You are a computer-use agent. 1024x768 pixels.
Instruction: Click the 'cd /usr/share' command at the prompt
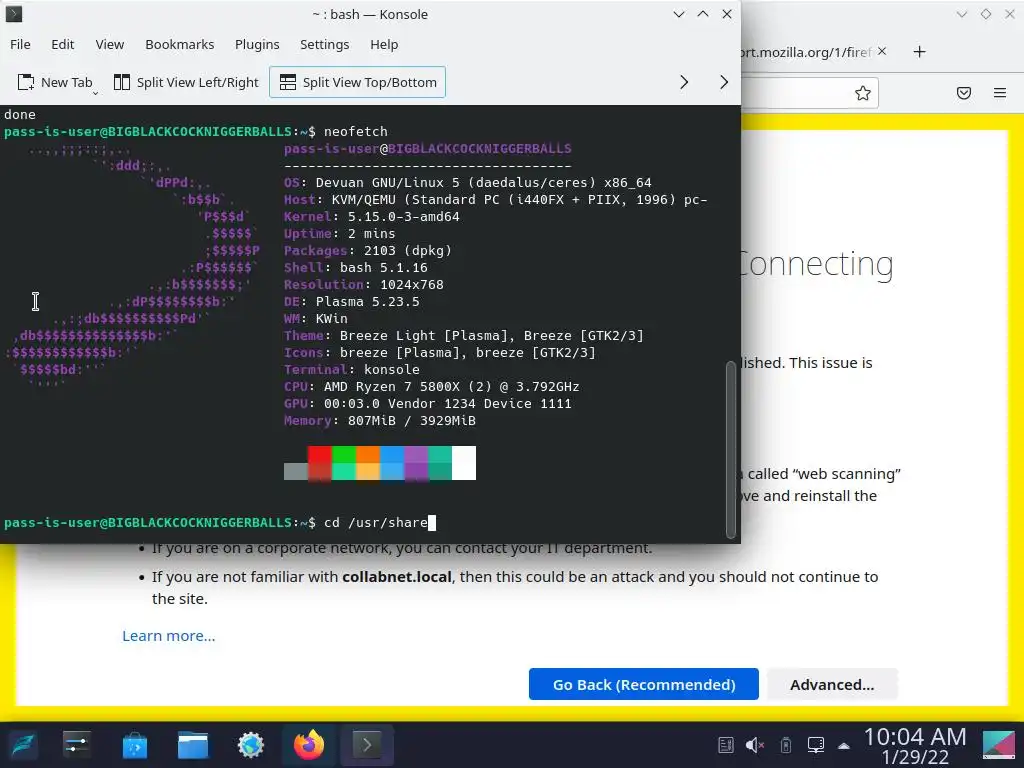[376, 522]
